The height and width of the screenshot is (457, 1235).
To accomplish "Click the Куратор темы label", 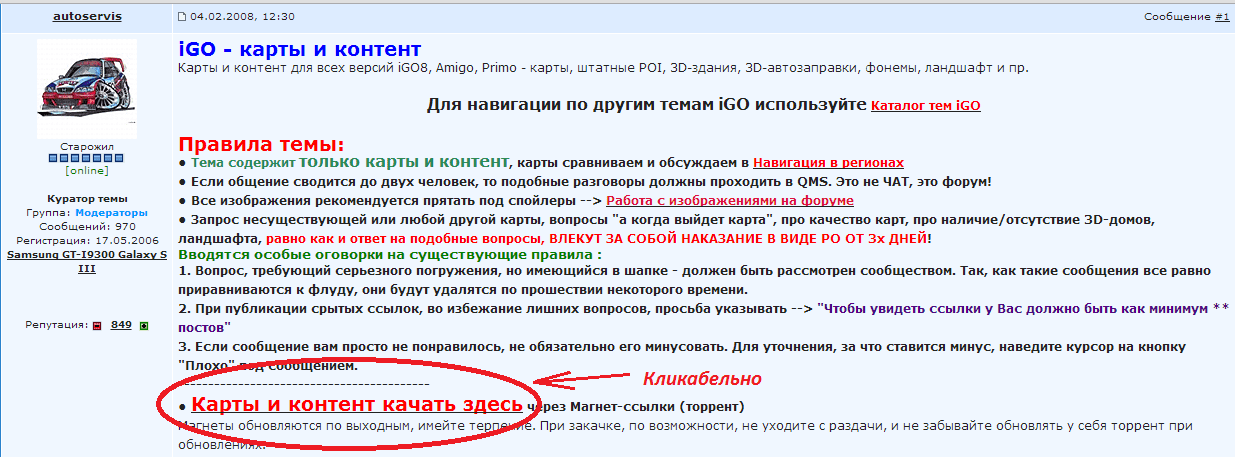I will click(x=87, y=199).
